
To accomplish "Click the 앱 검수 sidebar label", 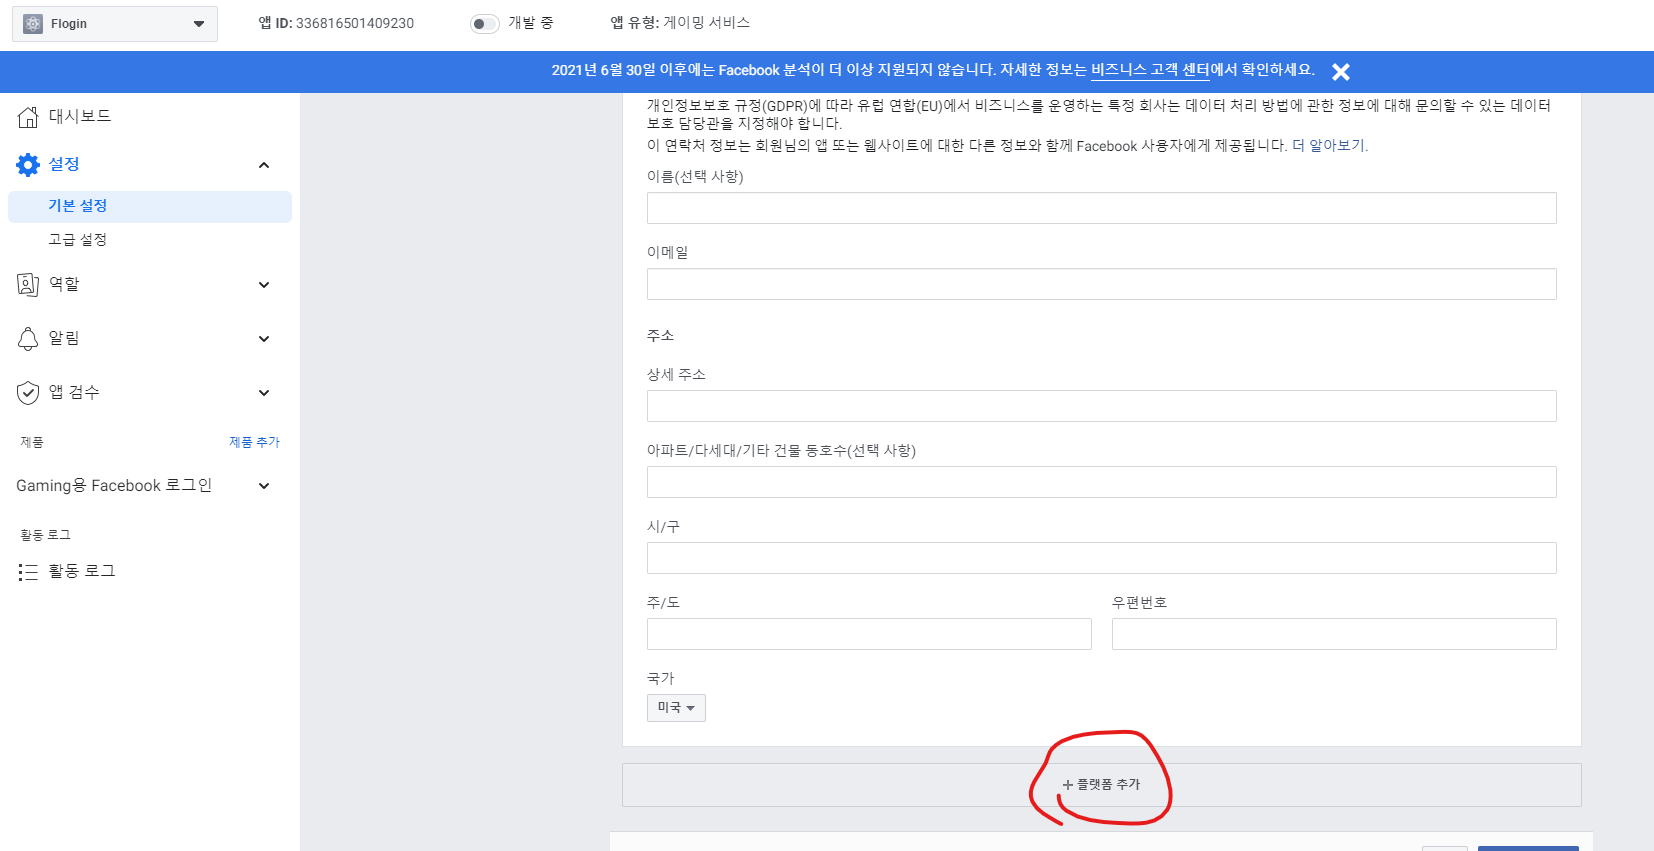I will tap(74, 392).
